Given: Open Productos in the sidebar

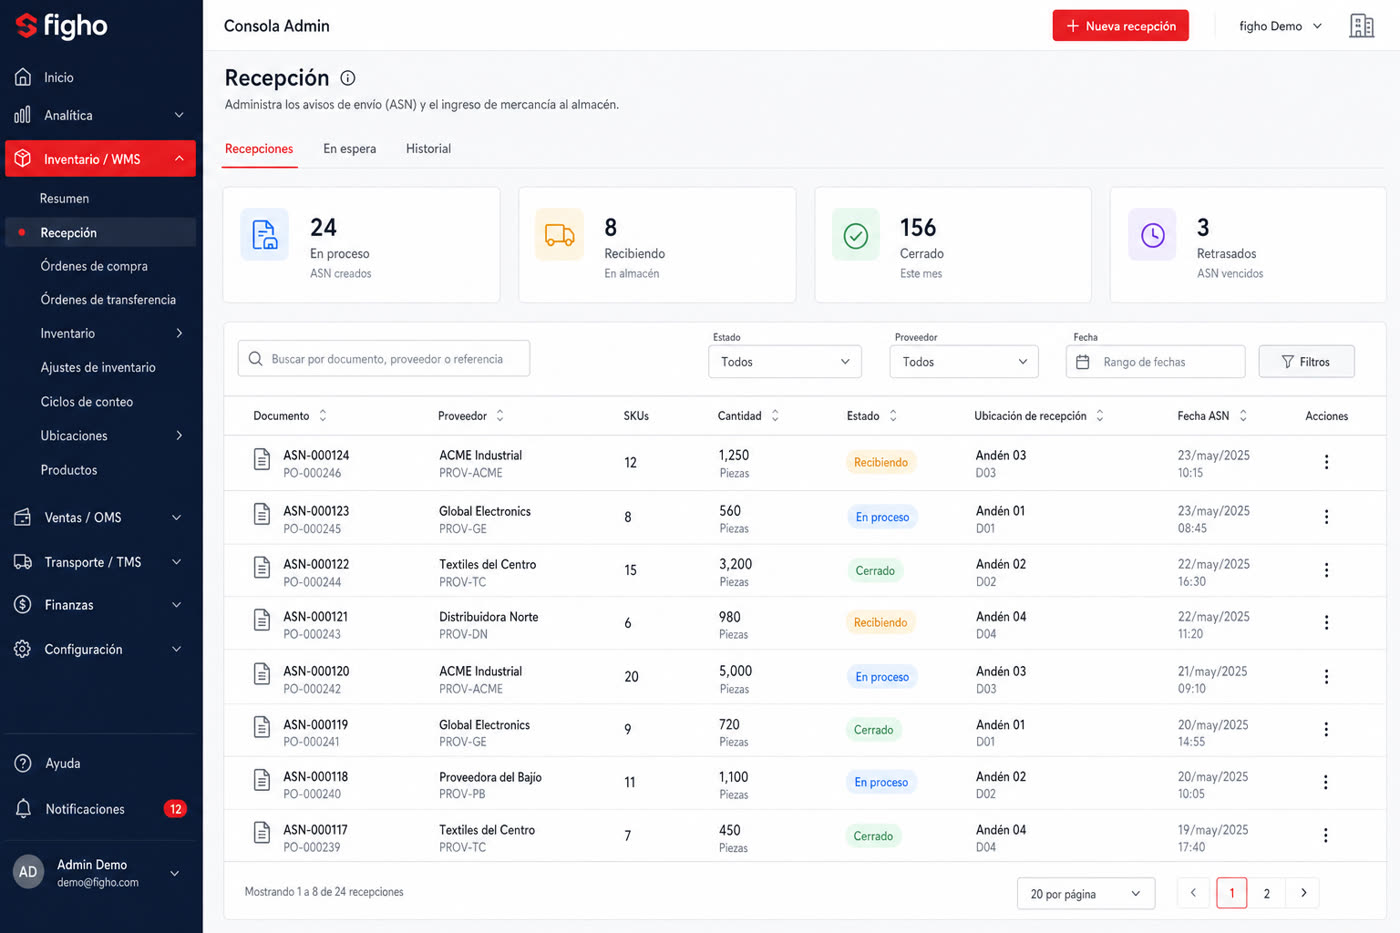Looking at the screenshot, I should 69,470.
